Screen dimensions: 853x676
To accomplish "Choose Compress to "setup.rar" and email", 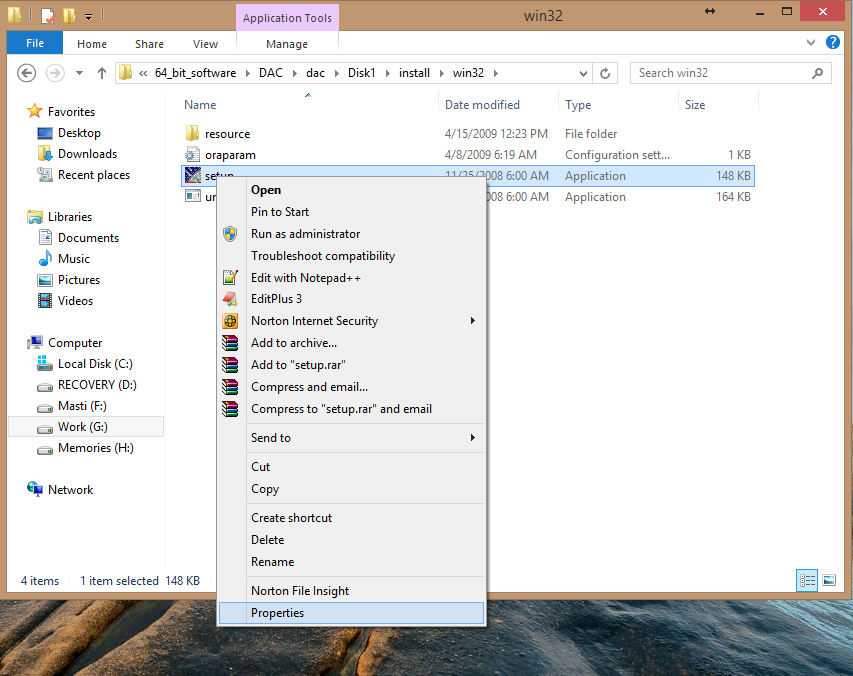I will coord(351,409).
